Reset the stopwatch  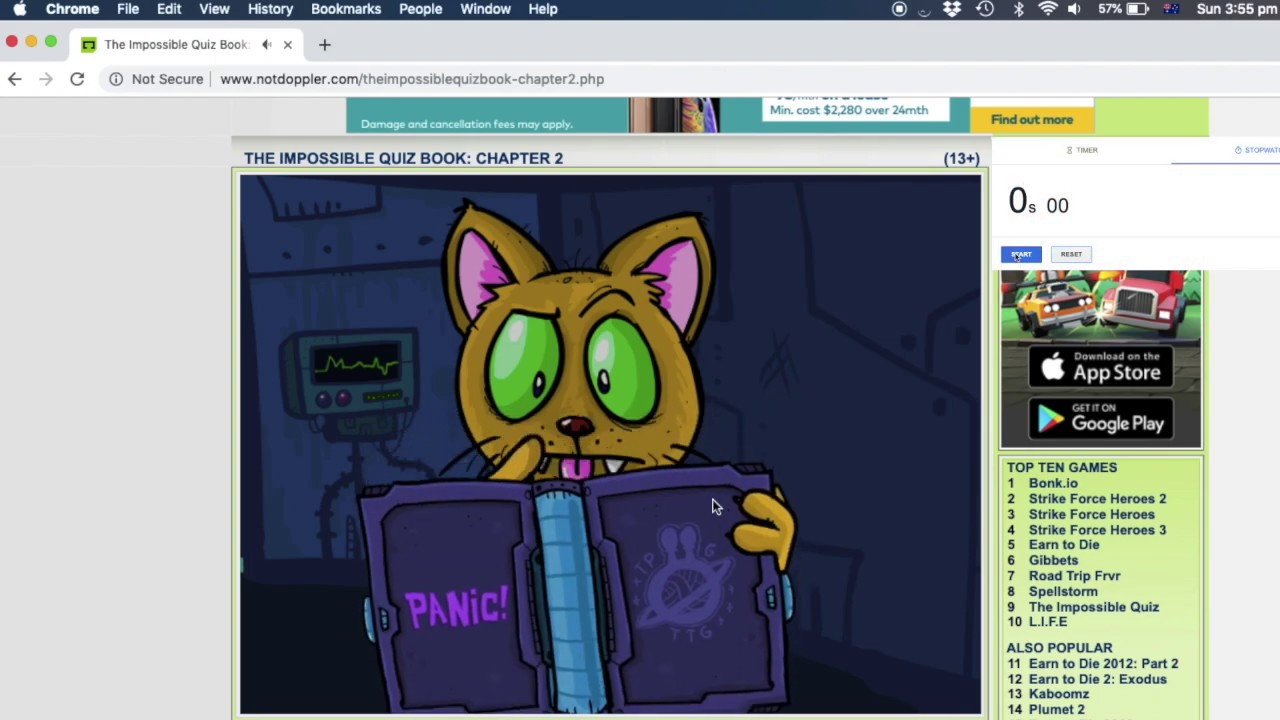coord(1071,254)
